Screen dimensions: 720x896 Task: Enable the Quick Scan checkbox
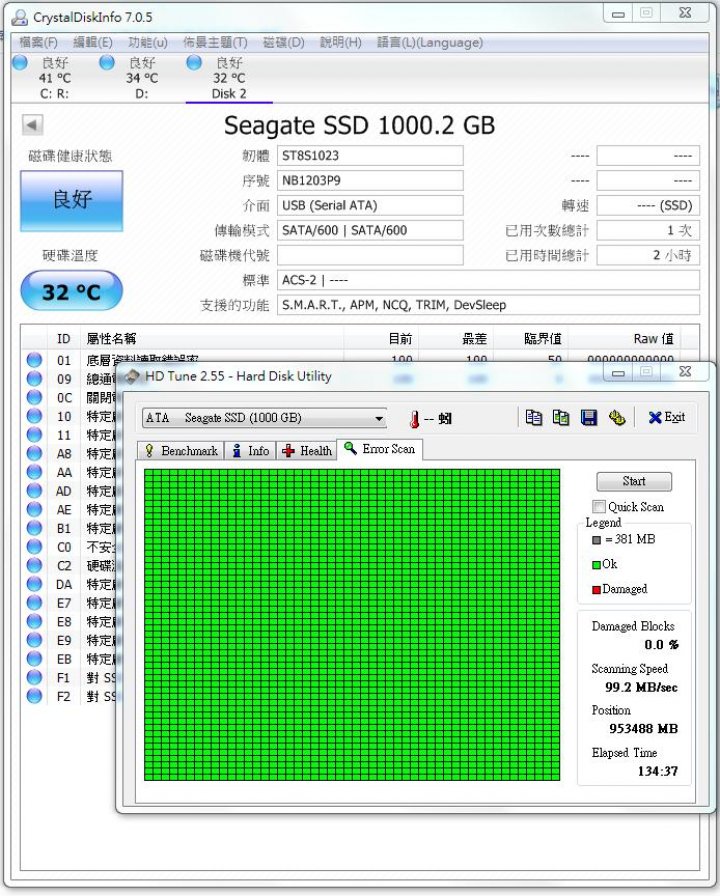tap(599, 506)
